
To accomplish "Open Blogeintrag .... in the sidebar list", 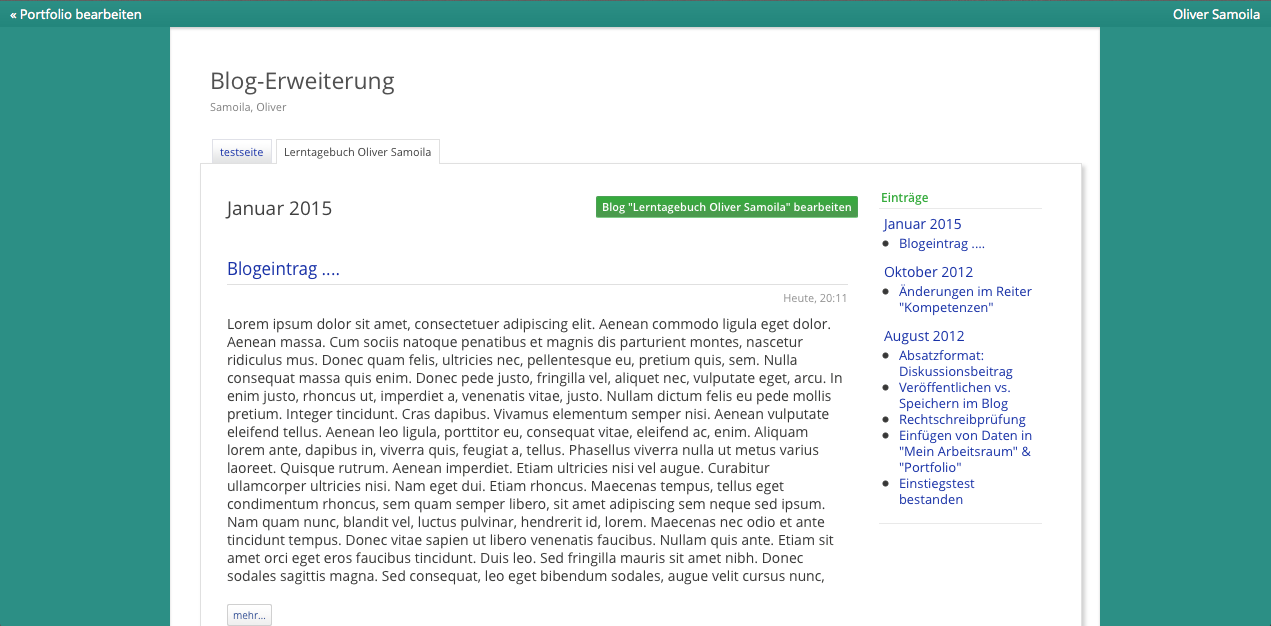I will point(941,244).
